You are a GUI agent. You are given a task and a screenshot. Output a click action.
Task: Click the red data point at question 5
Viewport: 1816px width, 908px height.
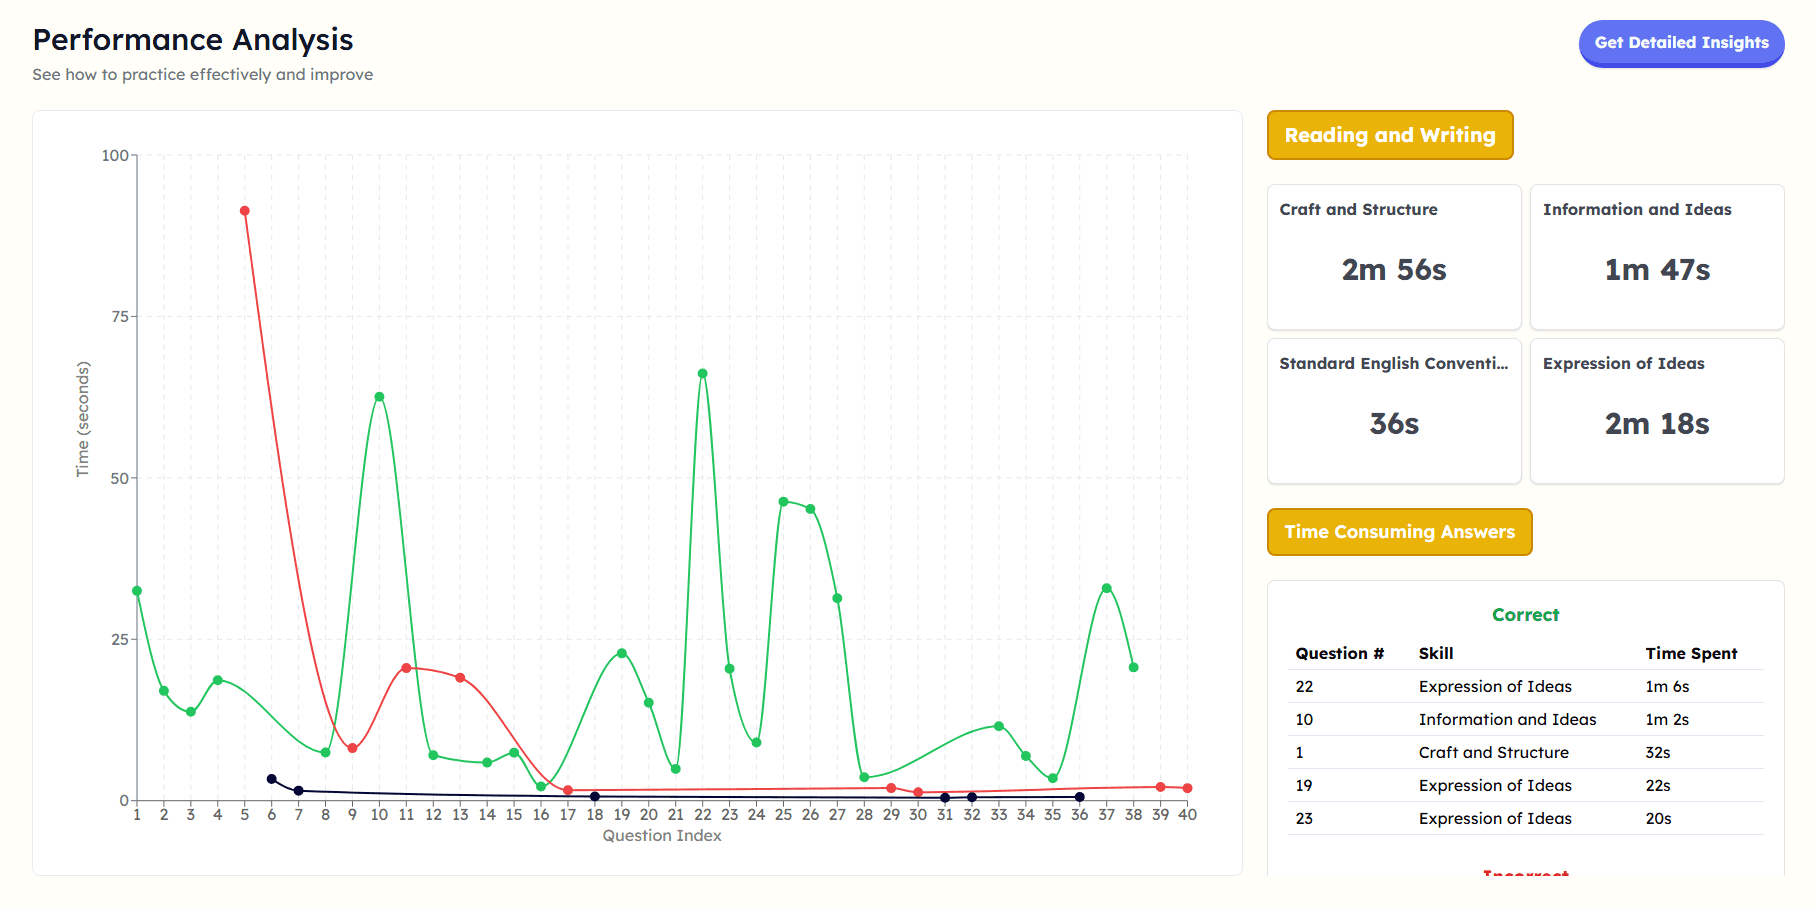(x=243, y=210)
